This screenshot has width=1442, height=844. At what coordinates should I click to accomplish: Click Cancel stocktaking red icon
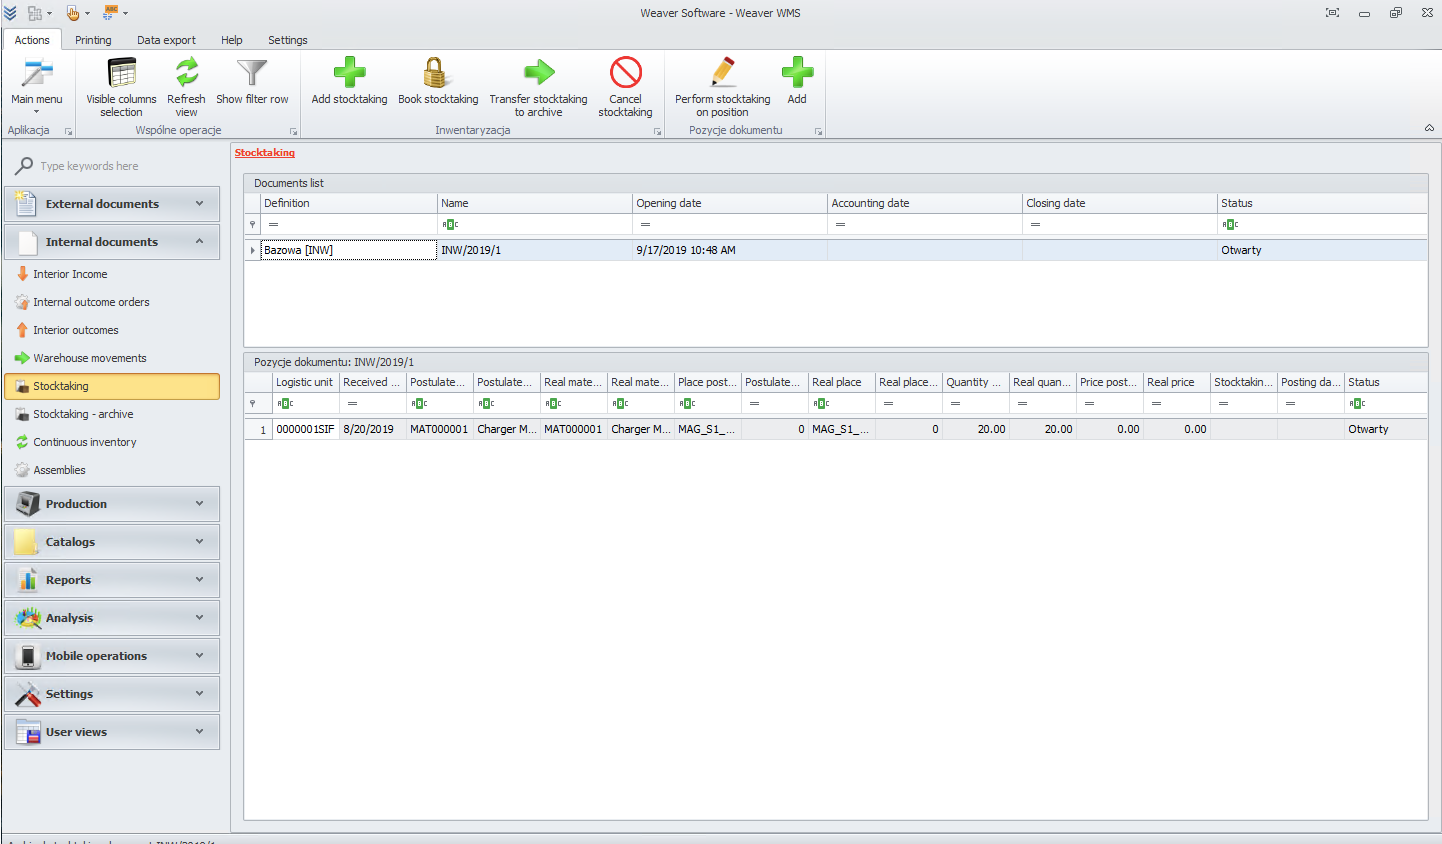(x=625, y=73)
